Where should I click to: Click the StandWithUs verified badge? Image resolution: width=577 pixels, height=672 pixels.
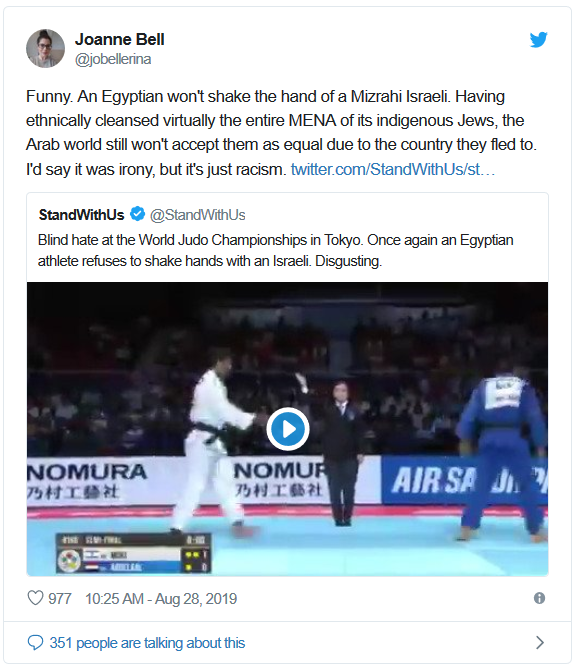tap(138, 213)
